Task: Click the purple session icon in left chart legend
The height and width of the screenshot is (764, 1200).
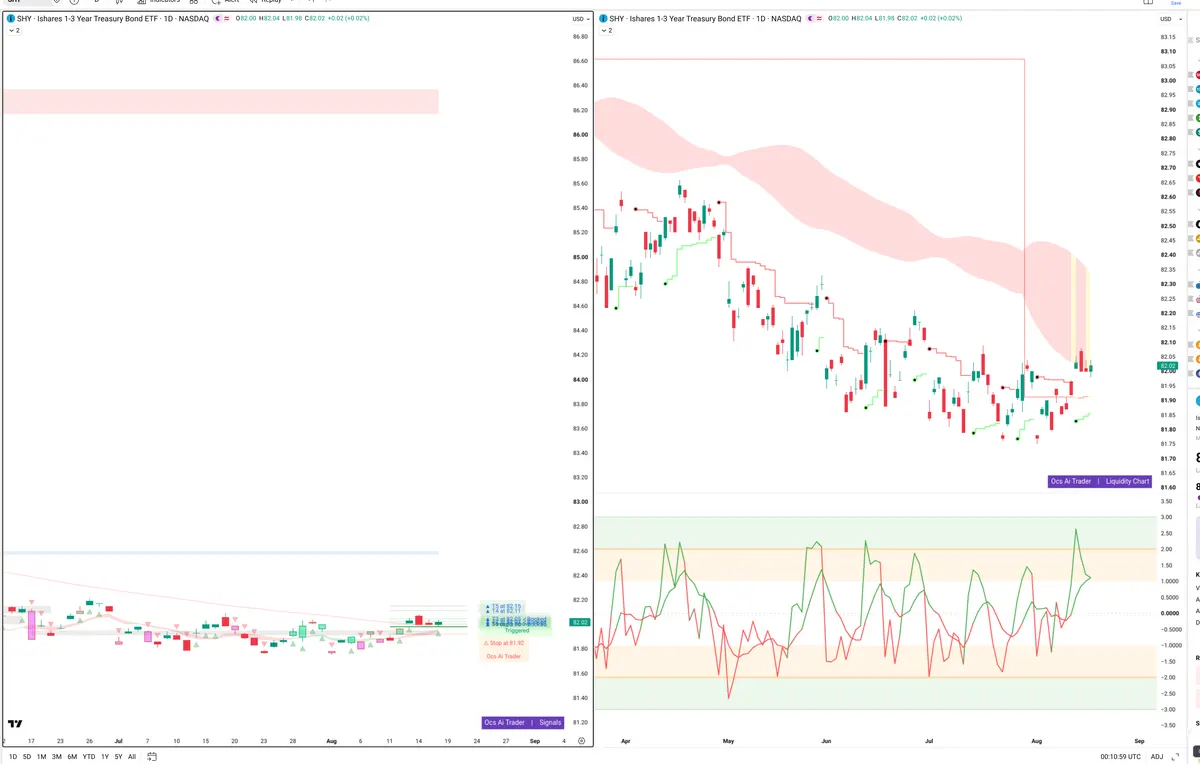Action: [x=220, y=19]
